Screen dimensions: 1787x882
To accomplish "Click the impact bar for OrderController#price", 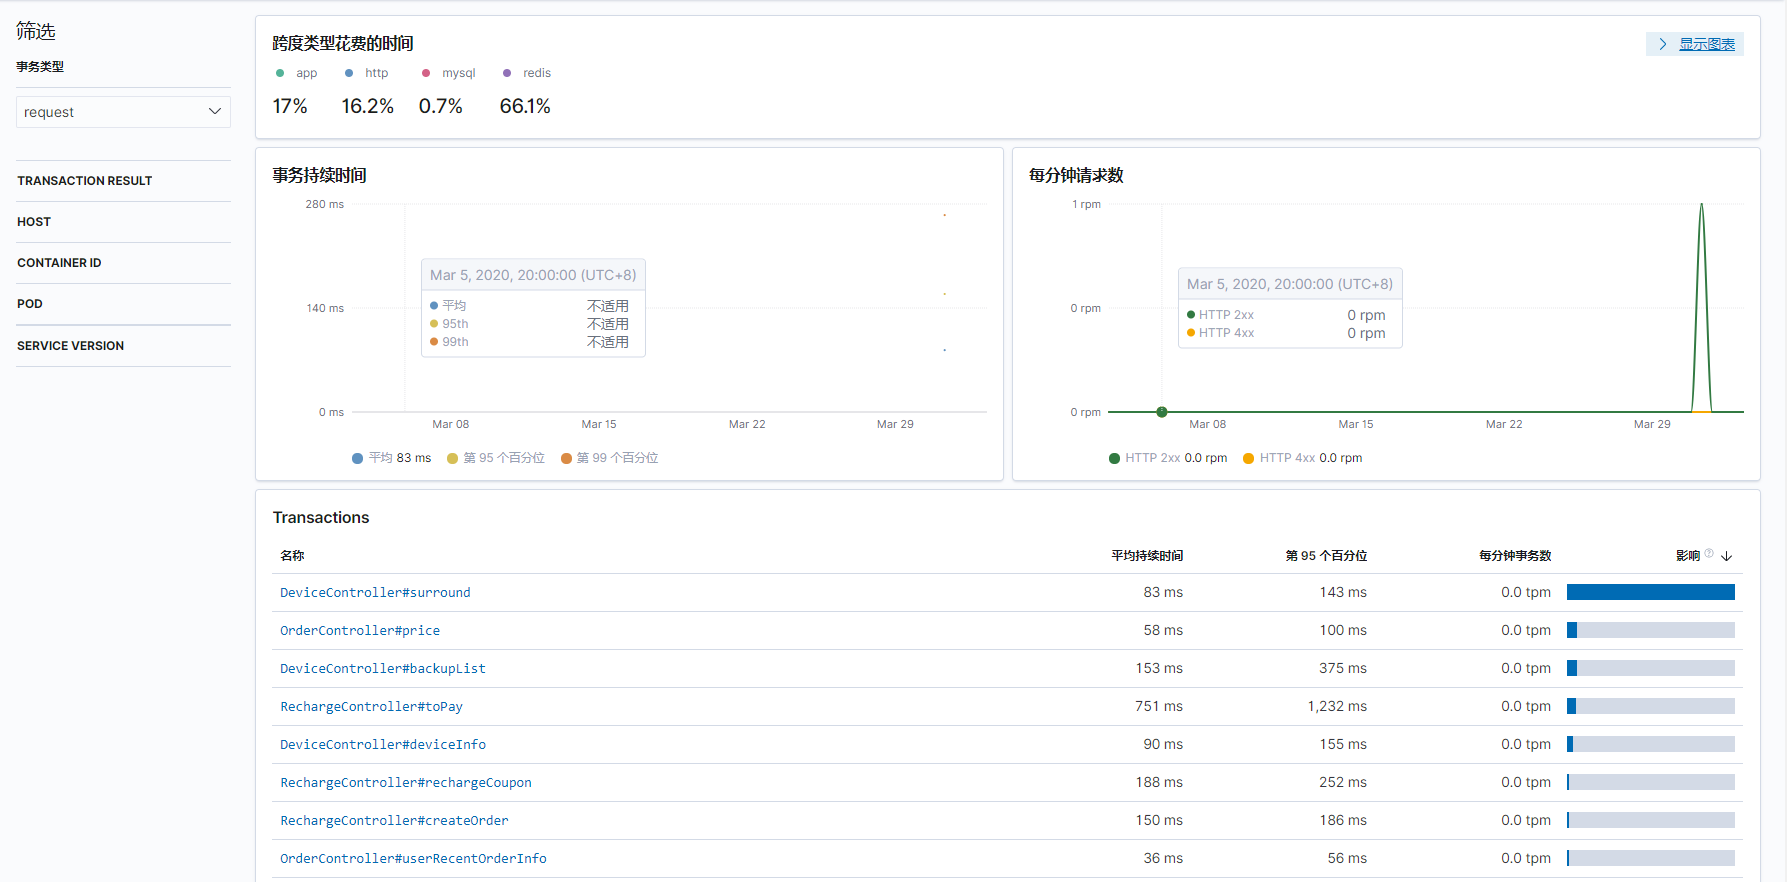I will pos(1651,631).
